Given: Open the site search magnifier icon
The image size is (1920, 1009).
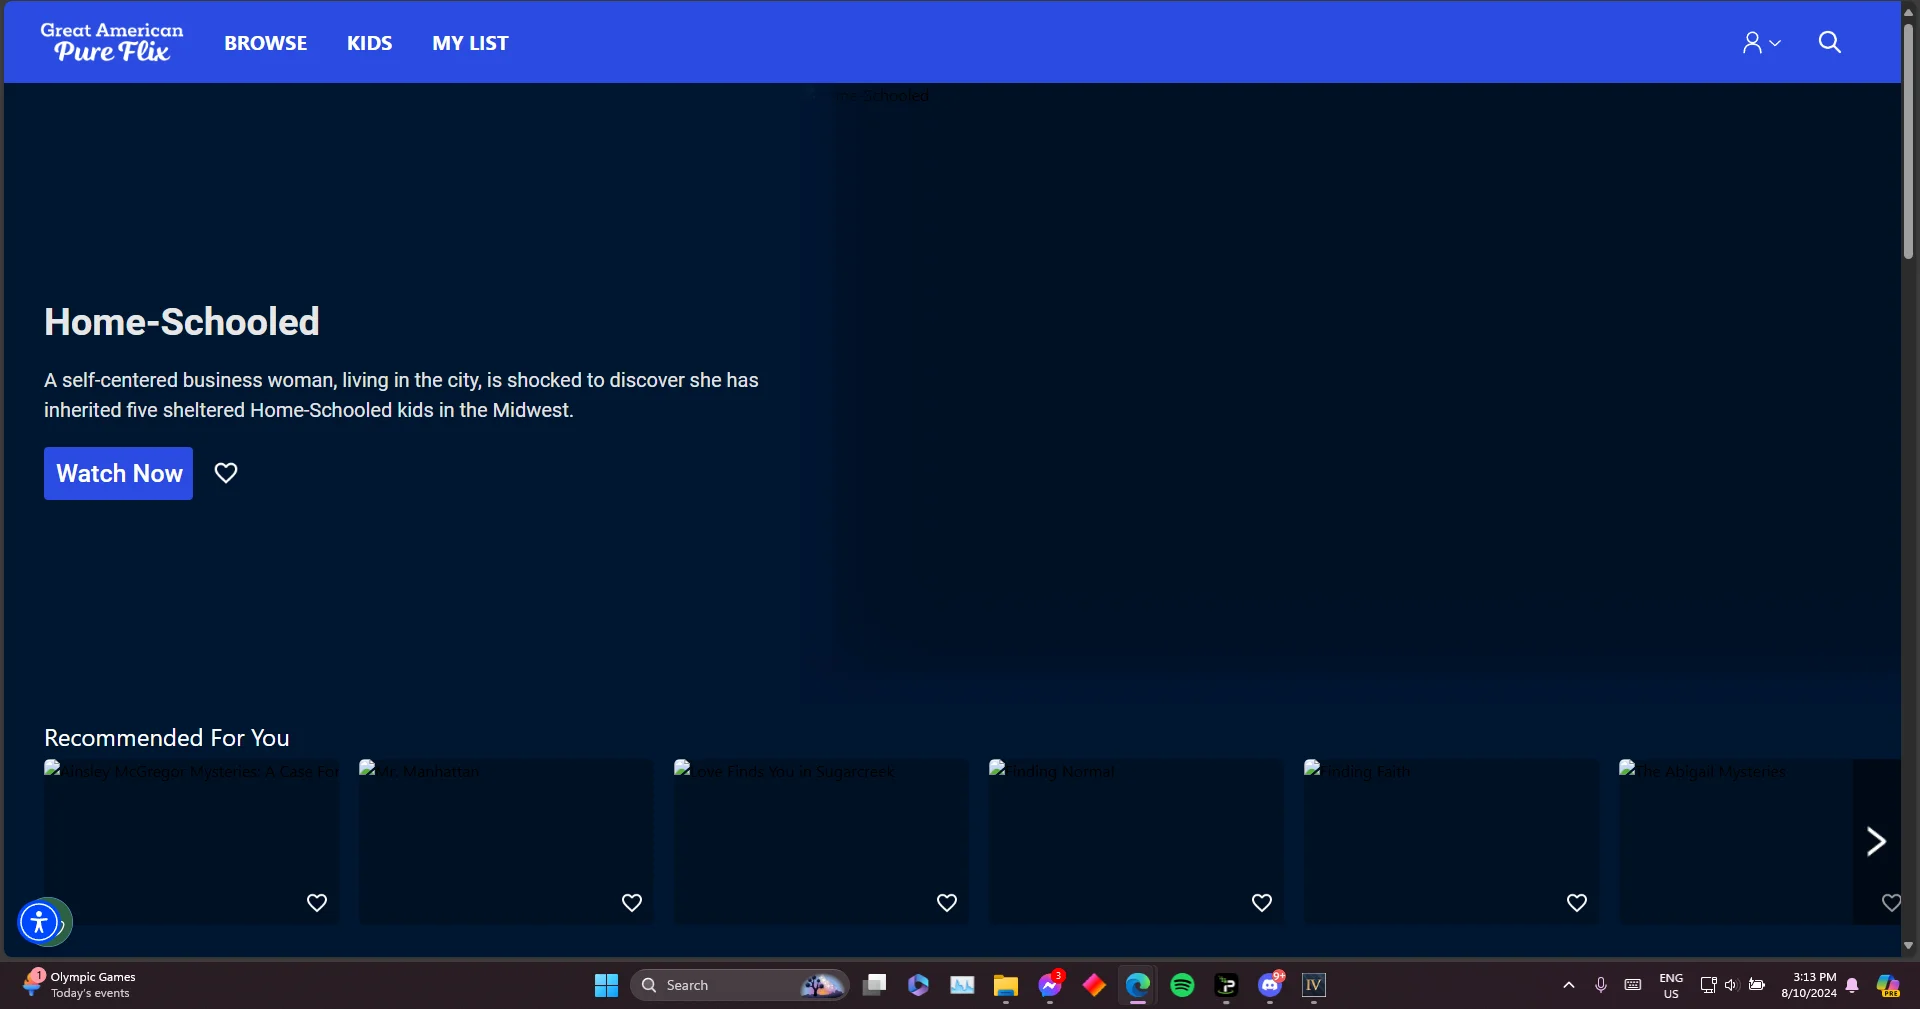Looking at the screenshot, I should click(x=1829, y=42).
